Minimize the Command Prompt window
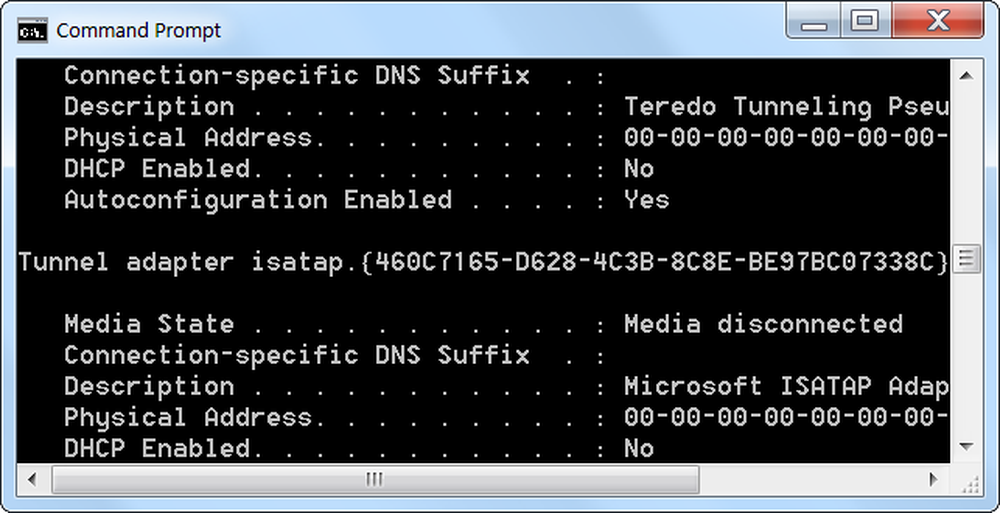1000x513 pixels. click(x=814, y=22)
